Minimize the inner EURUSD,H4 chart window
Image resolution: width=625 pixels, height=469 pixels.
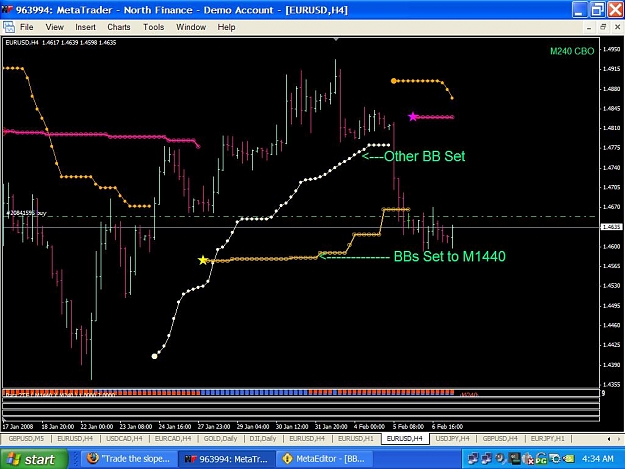[588, 27]
